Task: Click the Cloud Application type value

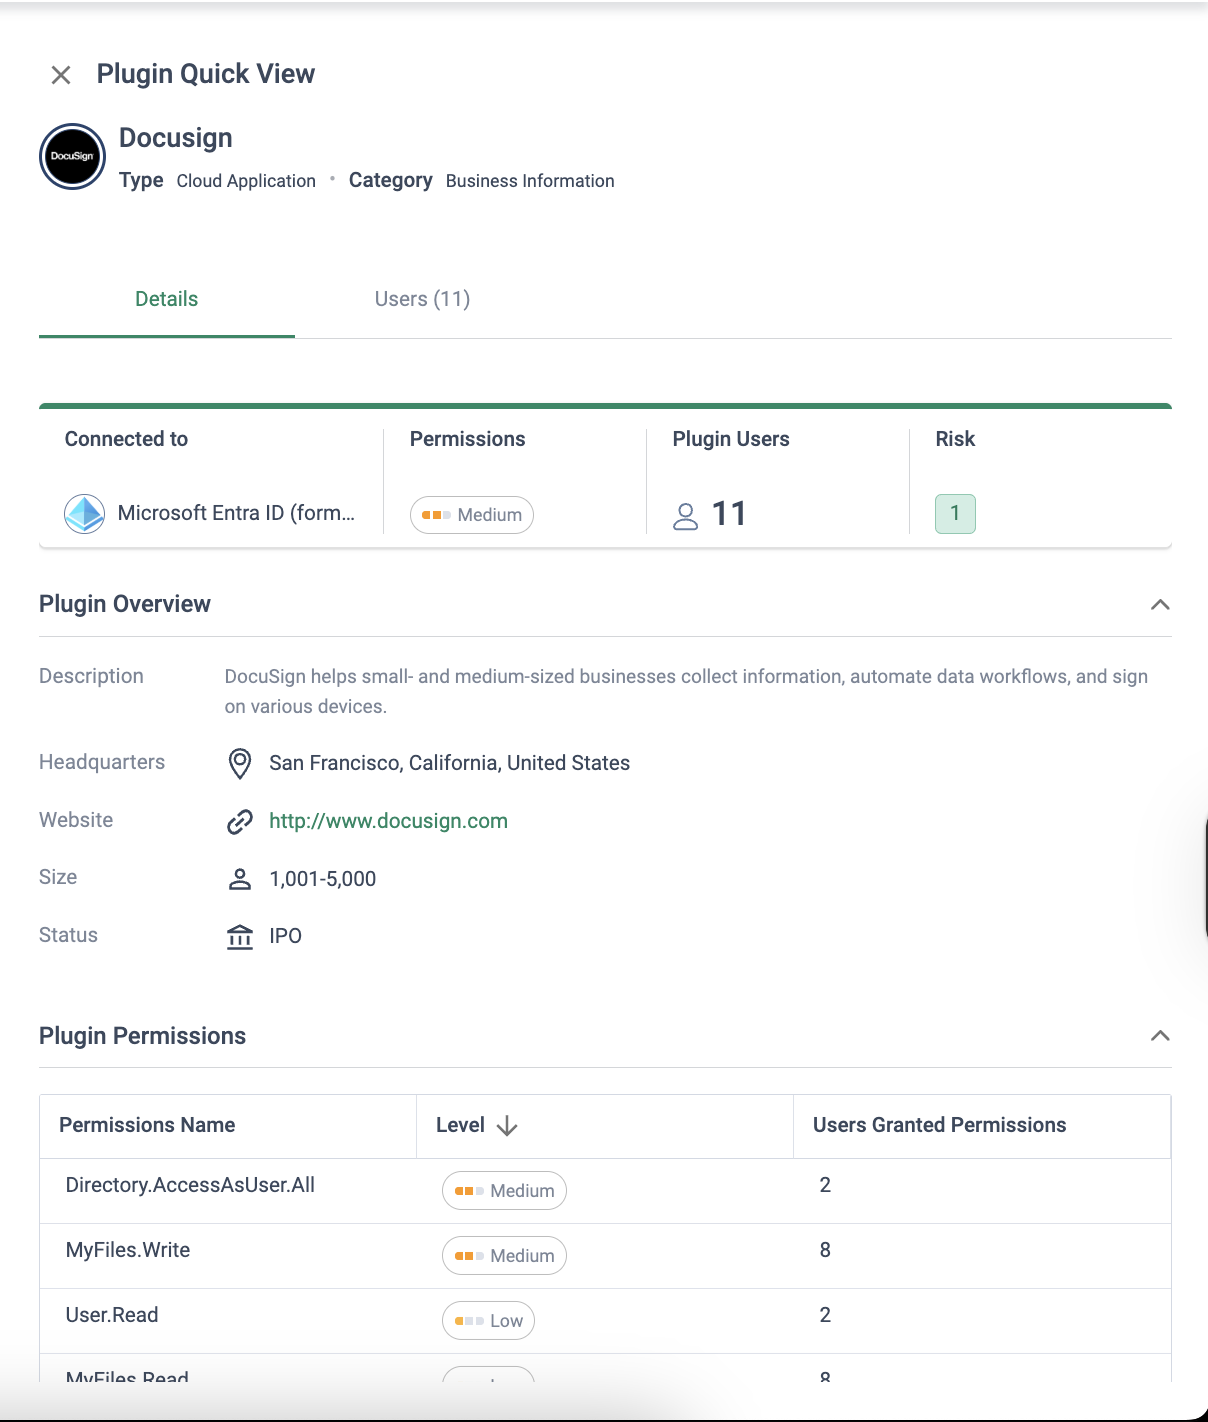Action: (246, 181)
